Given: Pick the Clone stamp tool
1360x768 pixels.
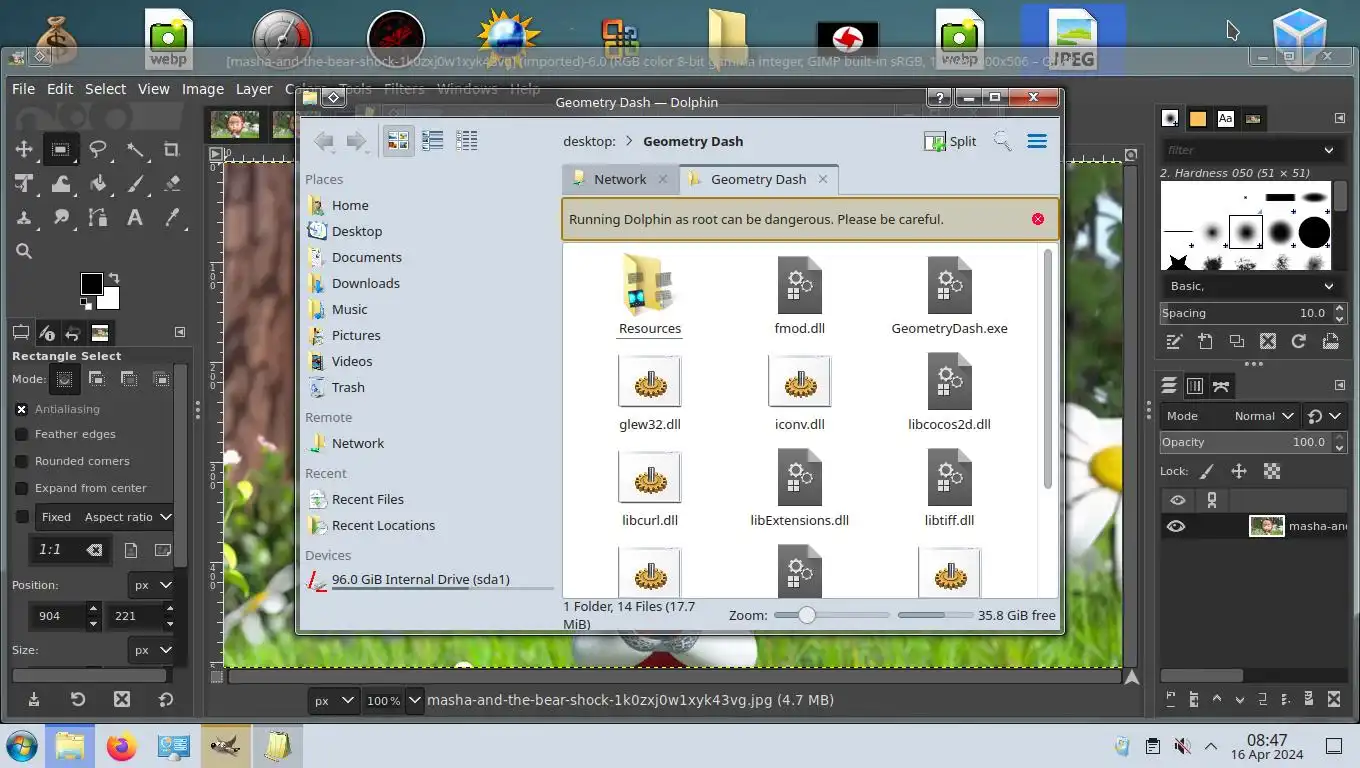Looking at the screenshot, I should pos(24,217).
